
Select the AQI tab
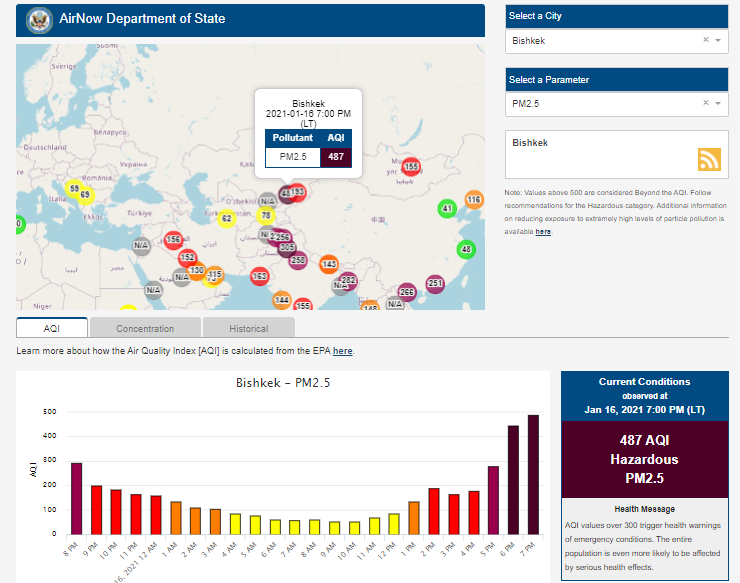pos(52,328)
